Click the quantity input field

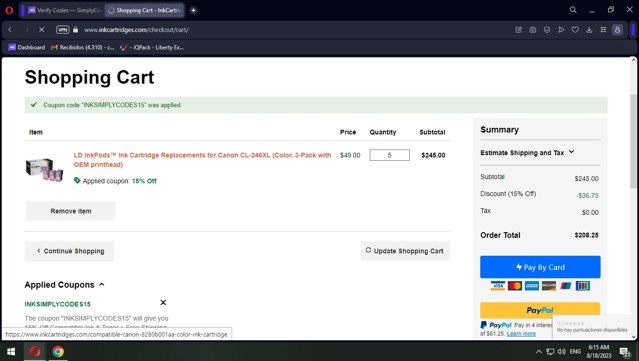(x=390, y=155)
